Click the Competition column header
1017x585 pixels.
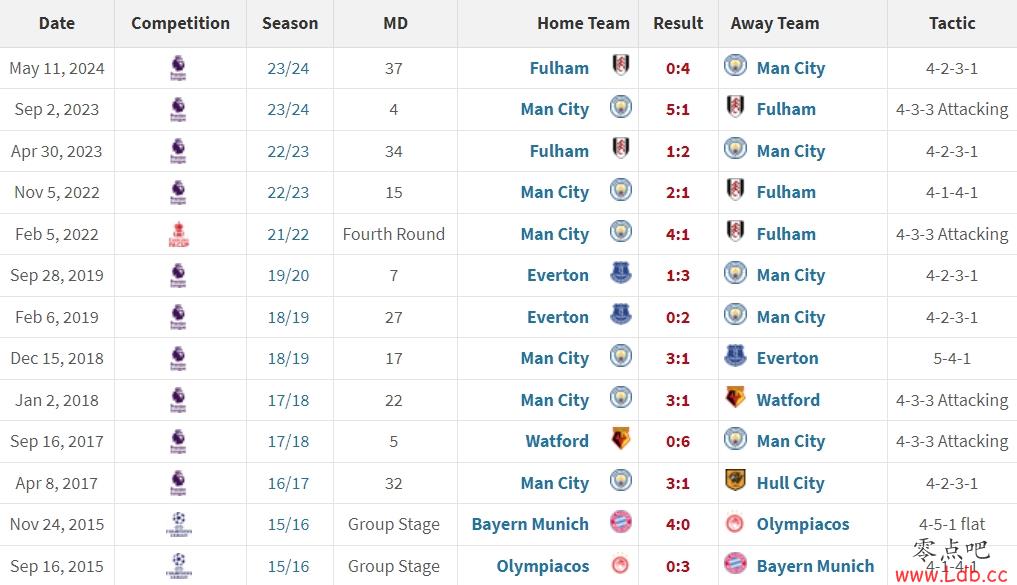click(x=180, y=23)
